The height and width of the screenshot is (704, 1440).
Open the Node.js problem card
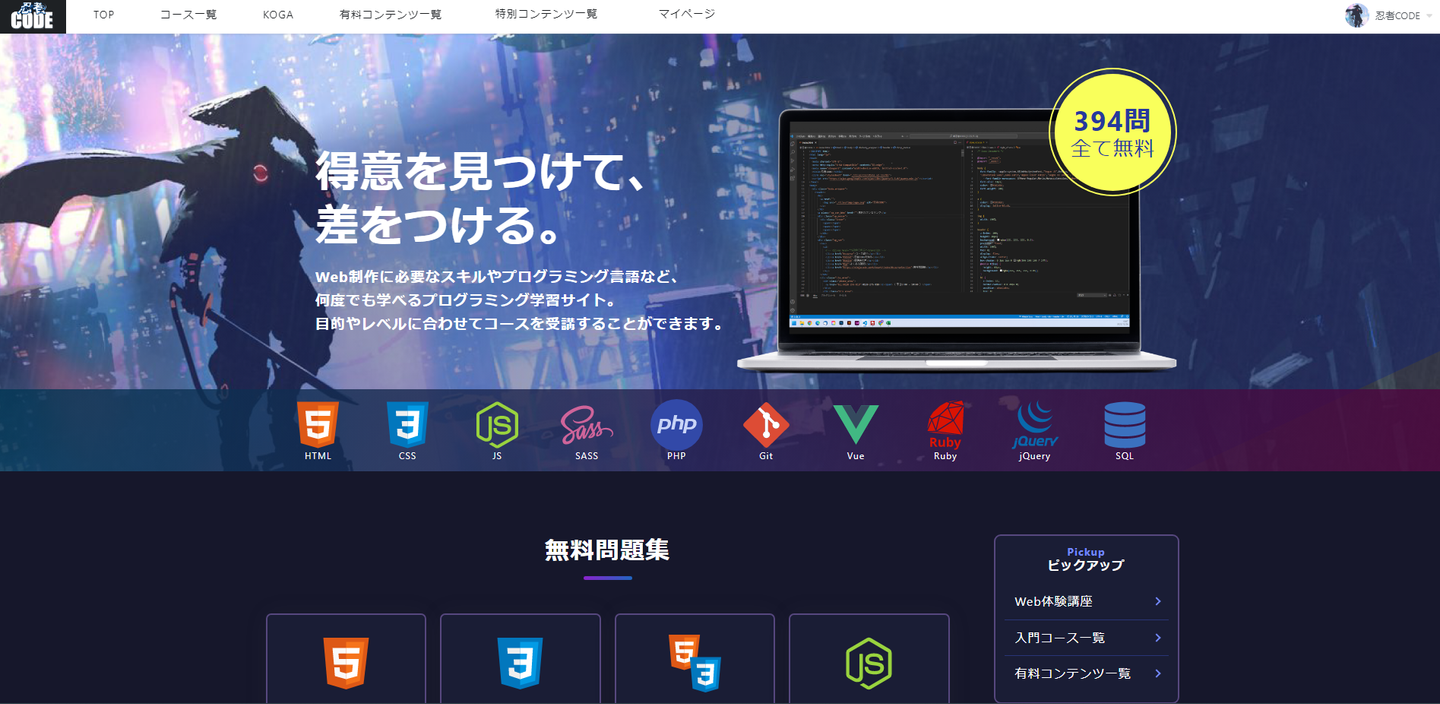[x=869, y=659]
